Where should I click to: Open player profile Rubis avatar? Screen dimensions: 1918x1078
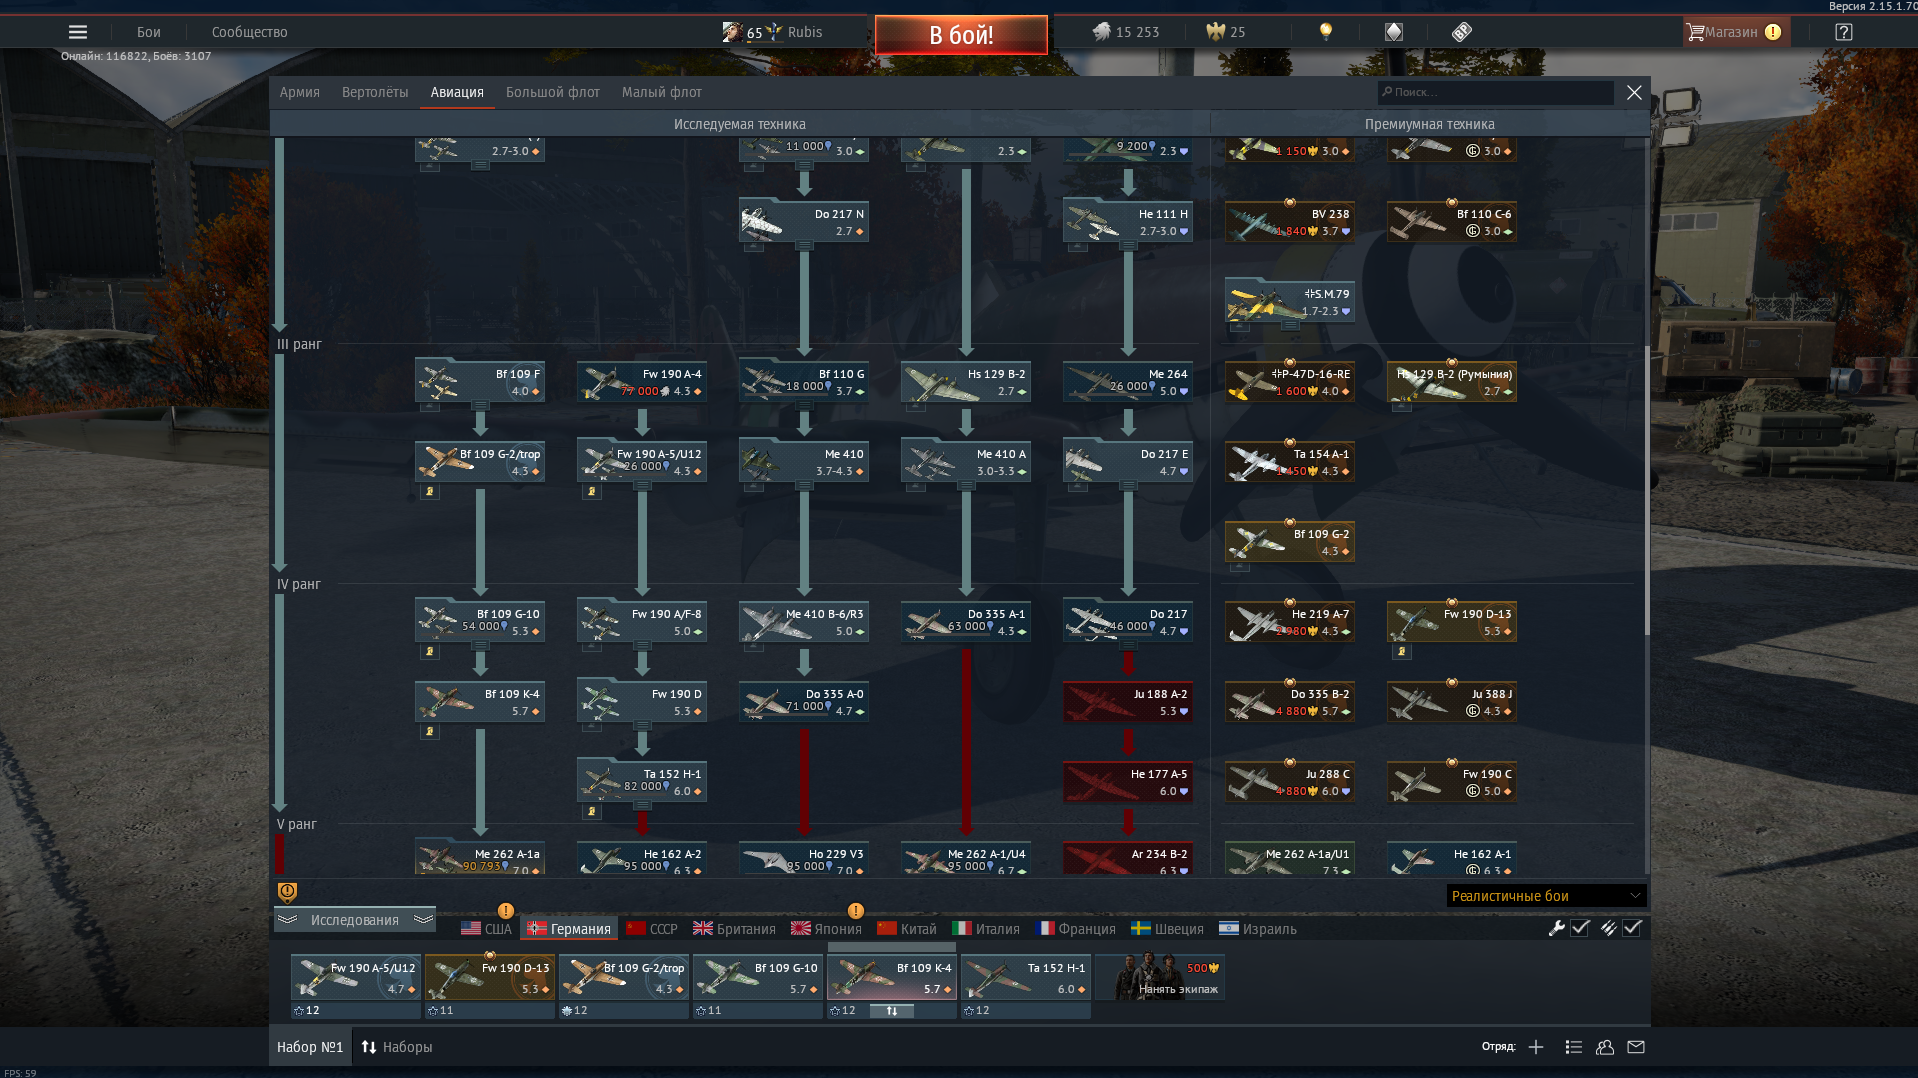[732, 32]
